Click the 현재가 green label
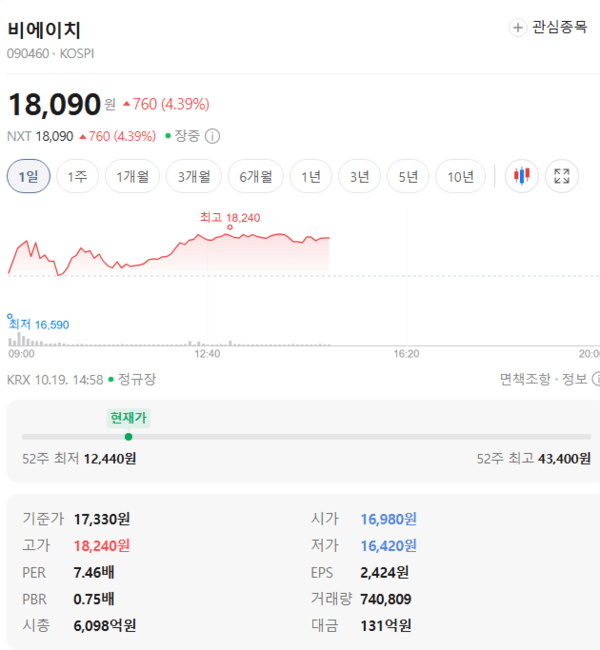Screen dimensions: 600x650 click(x=129, y=417)
